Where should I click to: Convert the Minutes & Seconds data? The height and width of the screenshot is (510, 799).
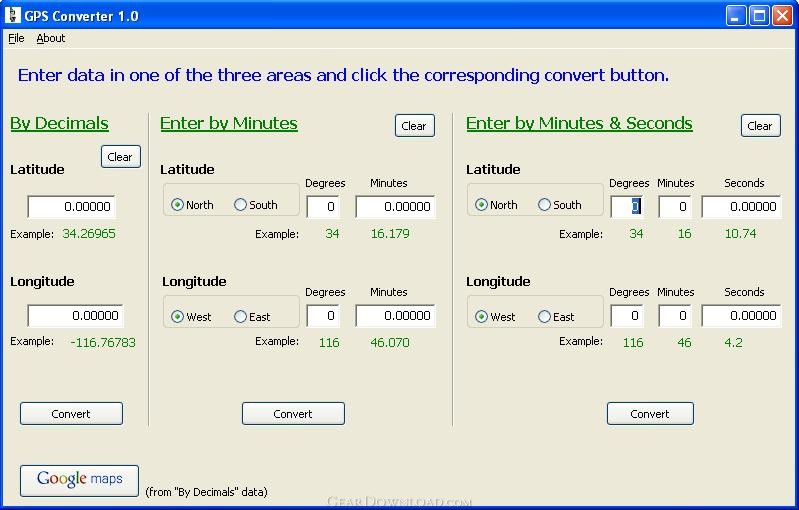point(650,414)
